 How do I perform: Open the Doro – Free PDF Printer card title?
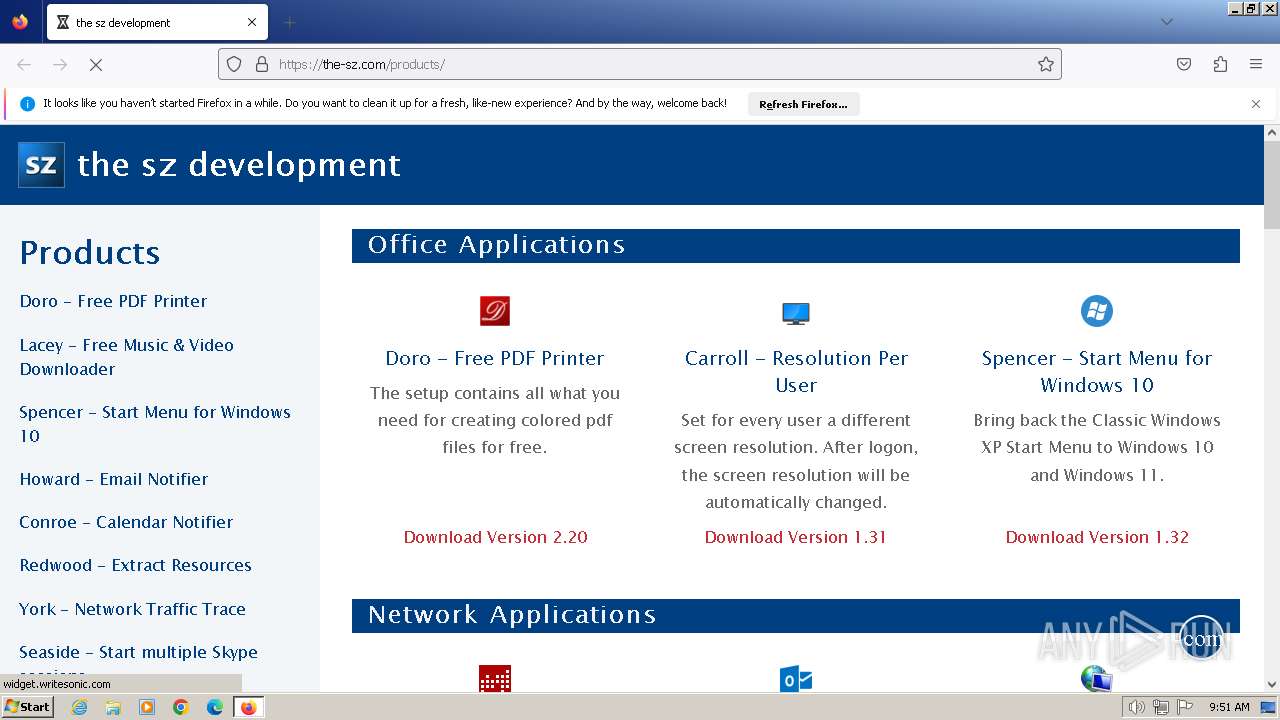(495, 358)
